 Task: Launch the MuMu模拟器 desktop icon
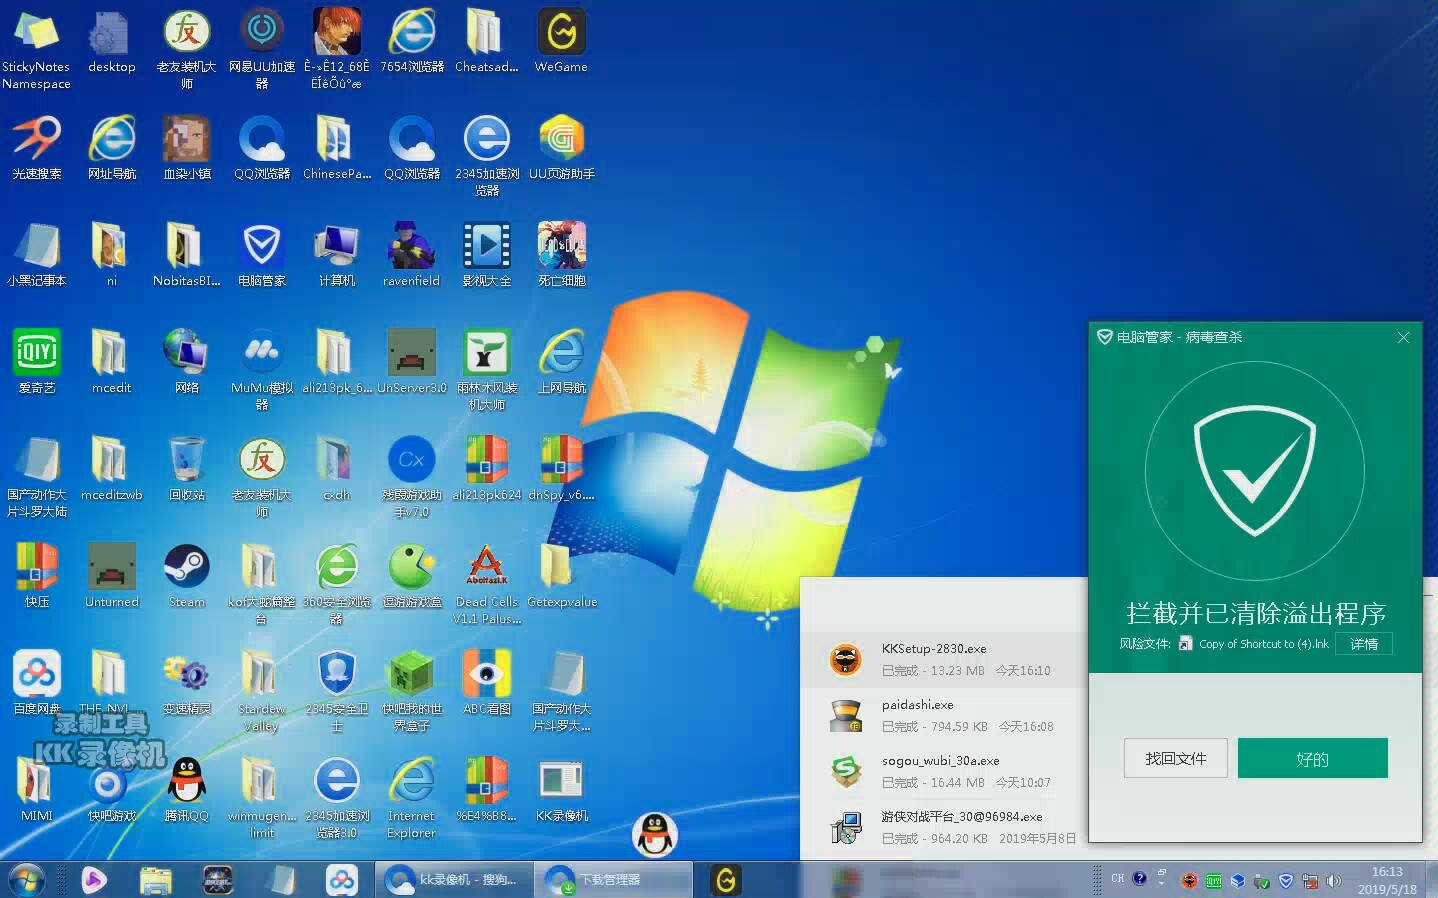tap(262, 368)
